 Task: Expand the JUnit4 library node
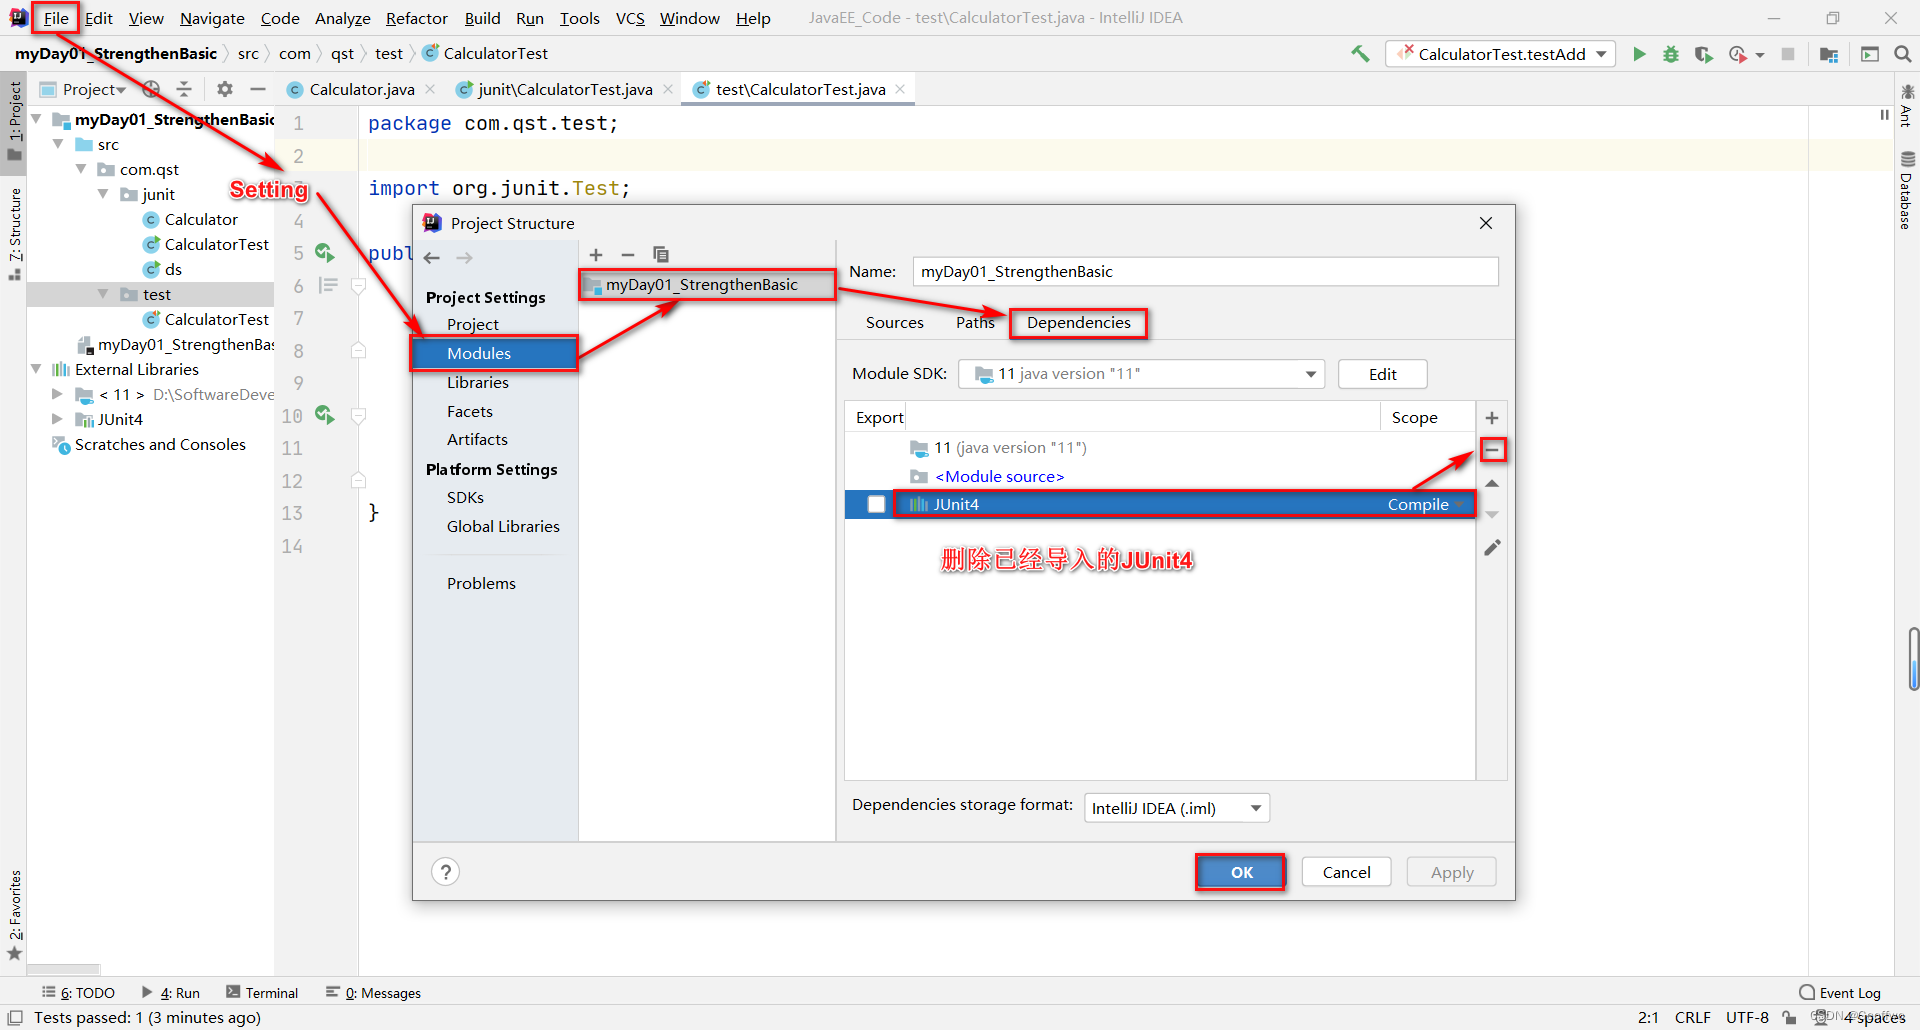point(58,419)
